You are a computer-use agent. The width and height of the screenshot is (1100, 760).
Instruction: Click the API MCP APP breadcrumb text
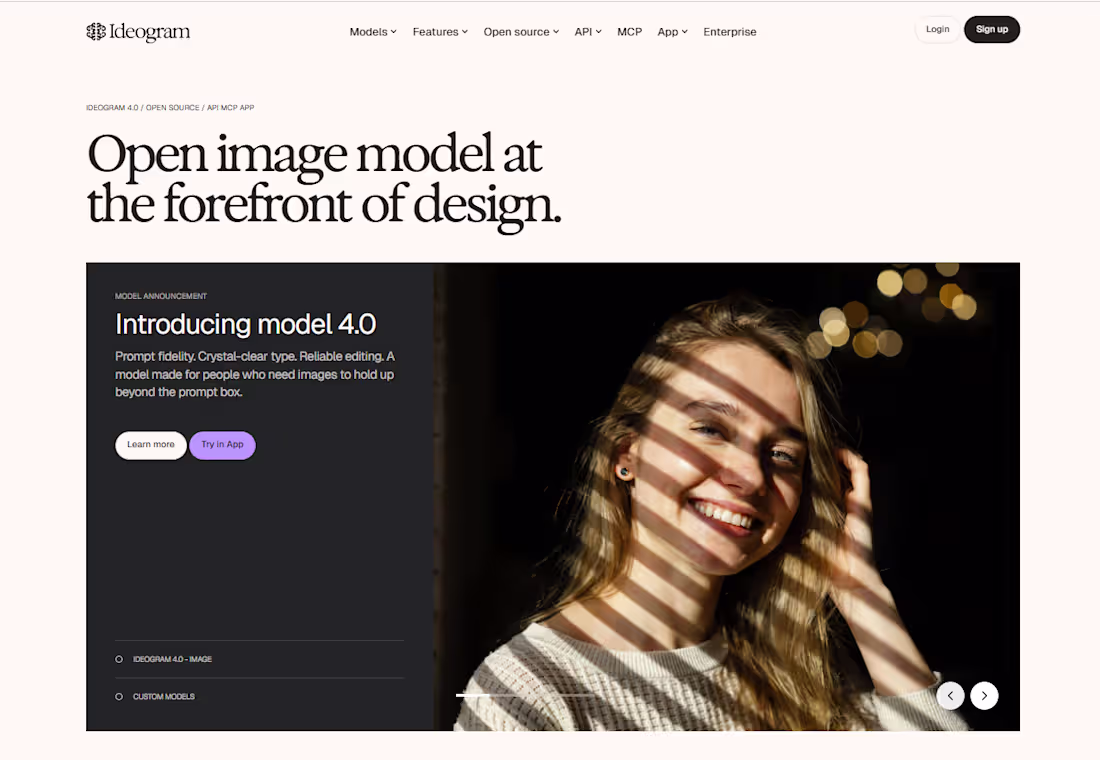(230, 107)
